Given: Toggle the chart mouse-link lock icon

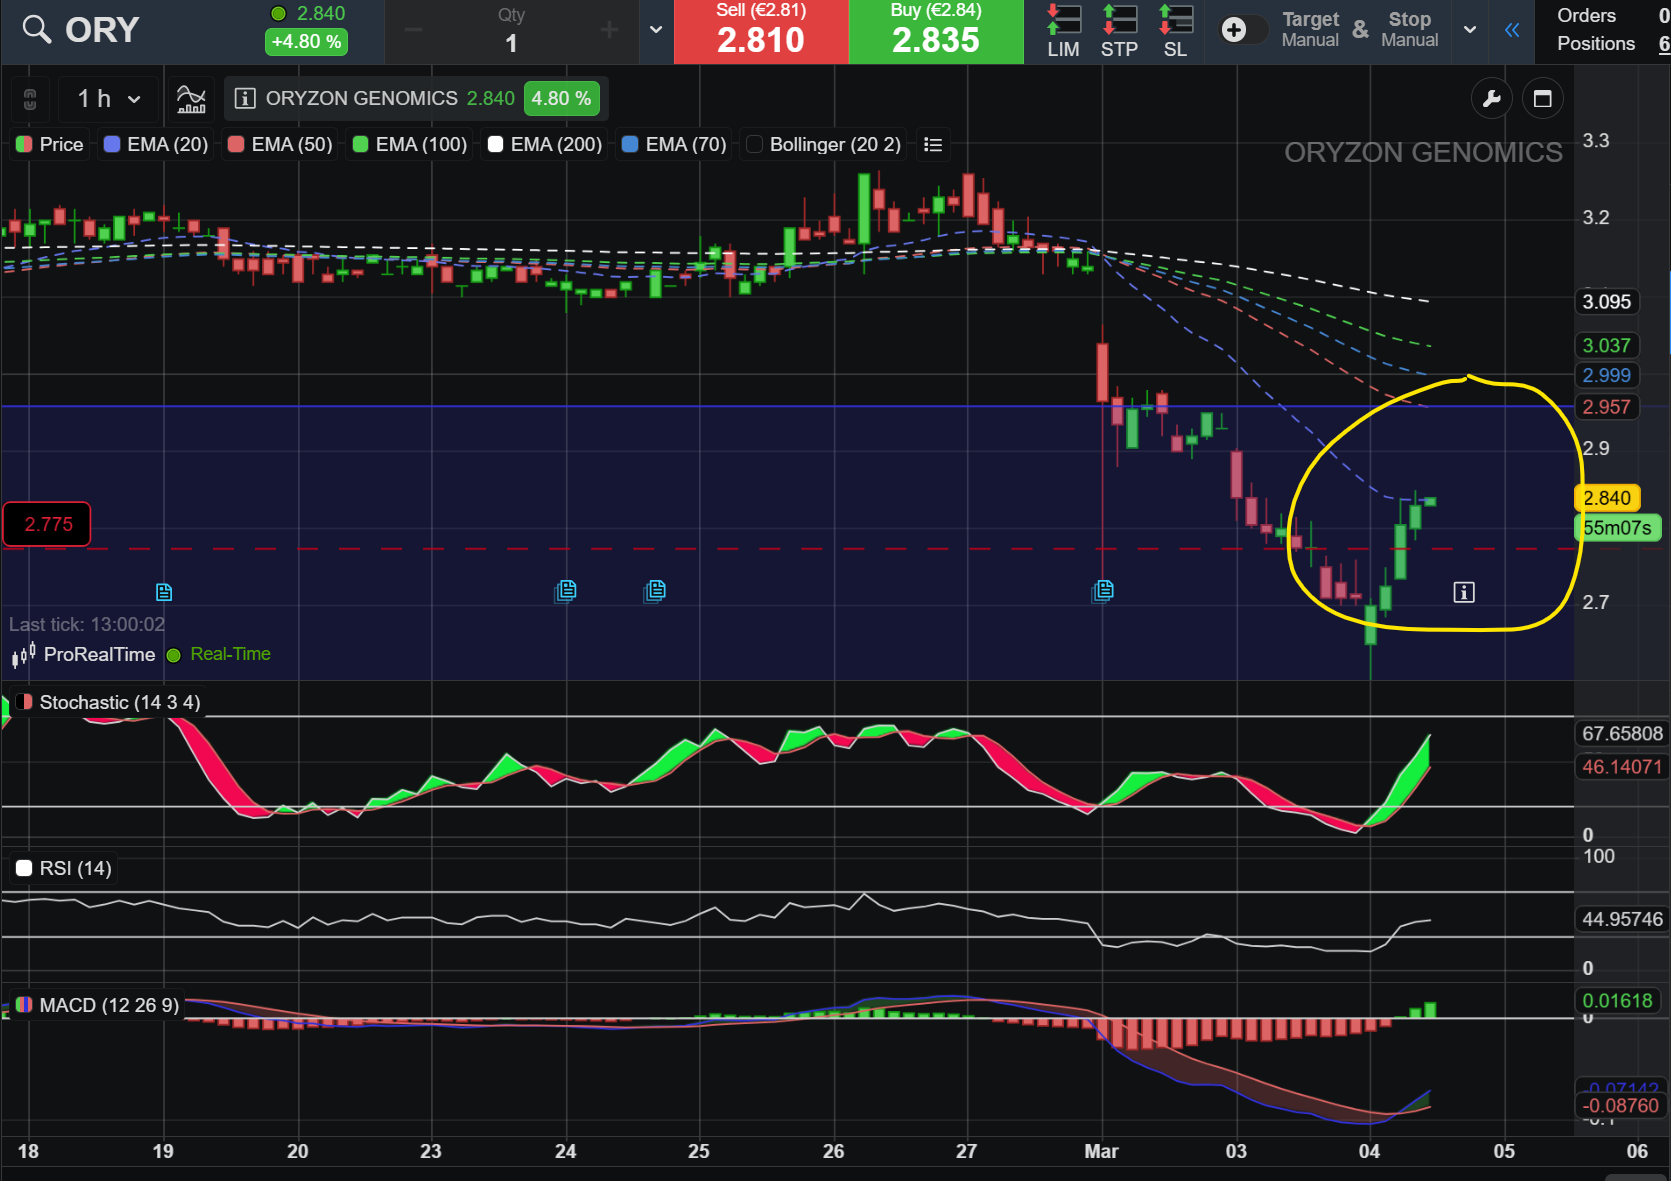Looking at the screenshot, I should pos(30,99).
